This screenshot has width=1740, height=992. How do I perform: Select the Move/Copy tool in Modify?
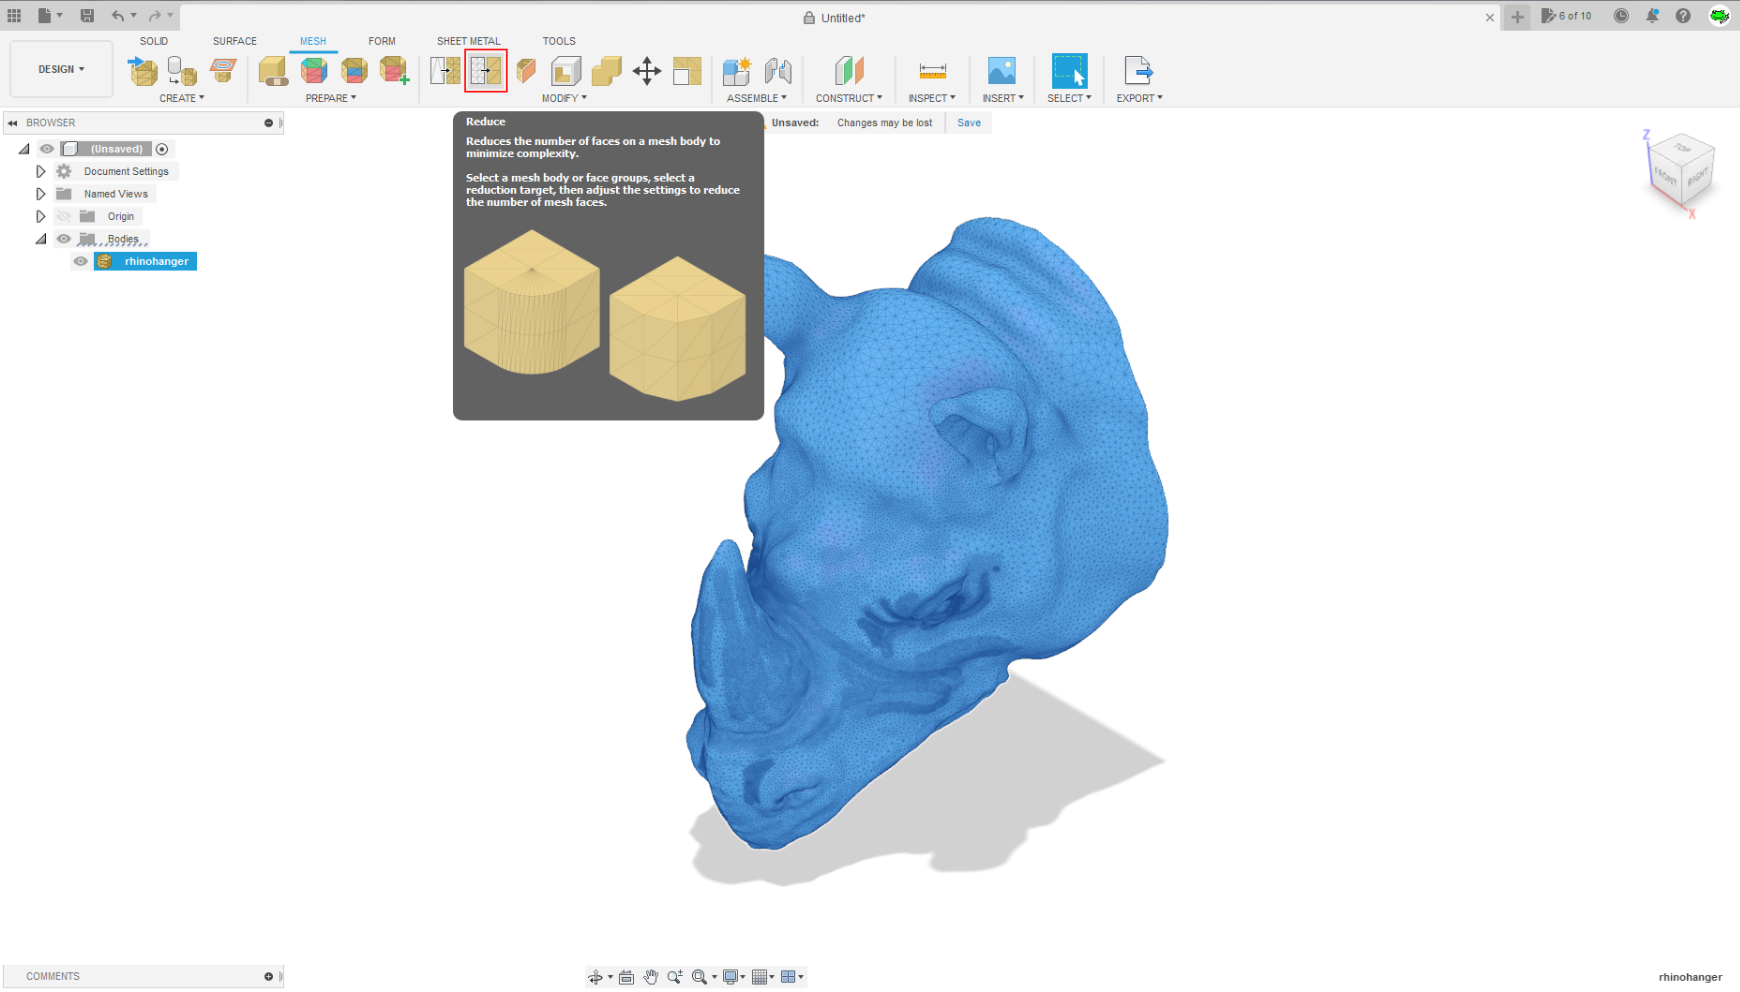(x=649, y=71)
